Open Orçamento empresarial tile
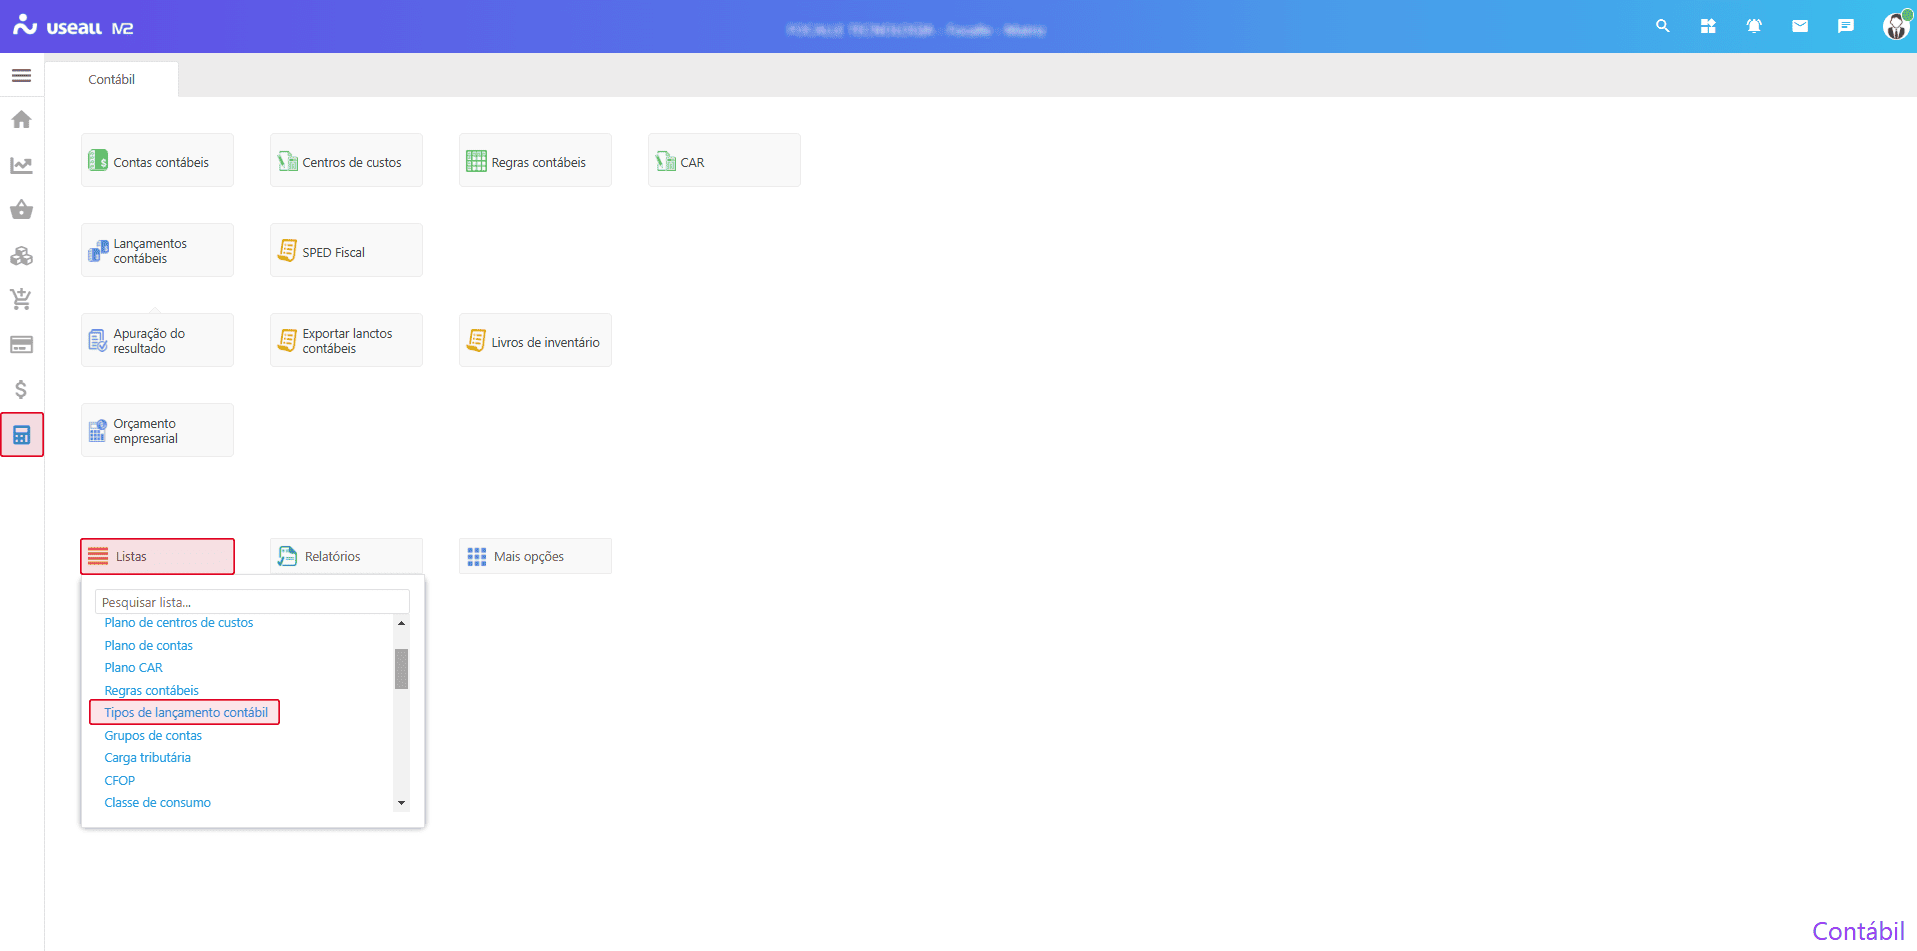1917x951 pixels. [x=157, y=430]
